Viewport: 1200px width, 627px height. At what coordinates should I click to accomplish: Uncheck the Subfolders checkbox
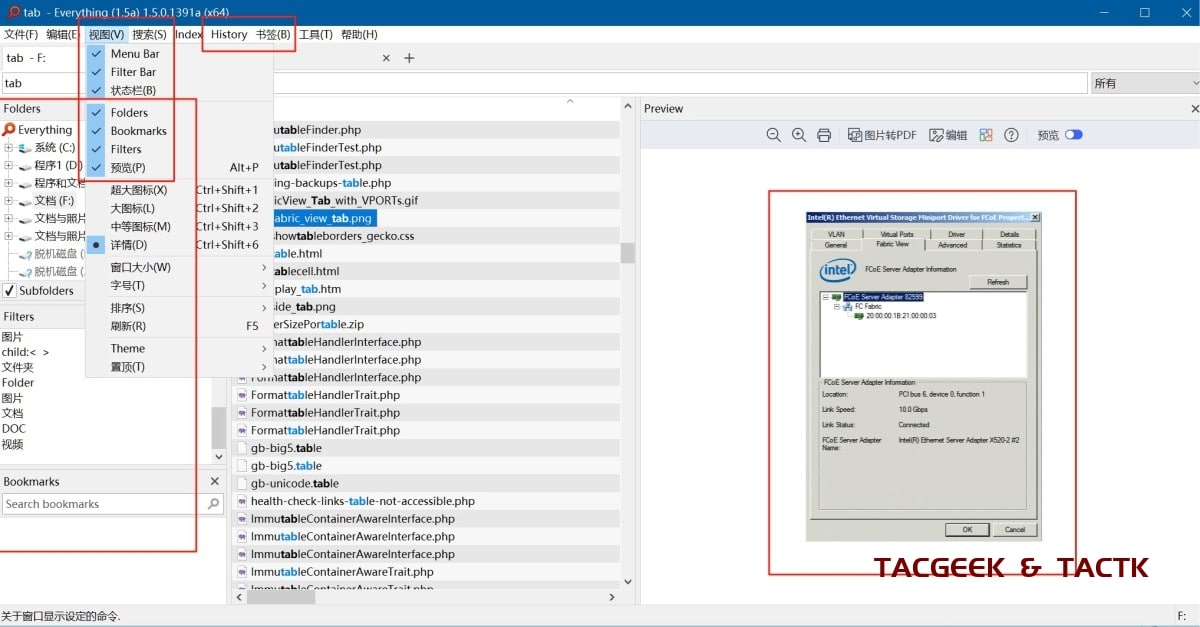coord(10,291)
